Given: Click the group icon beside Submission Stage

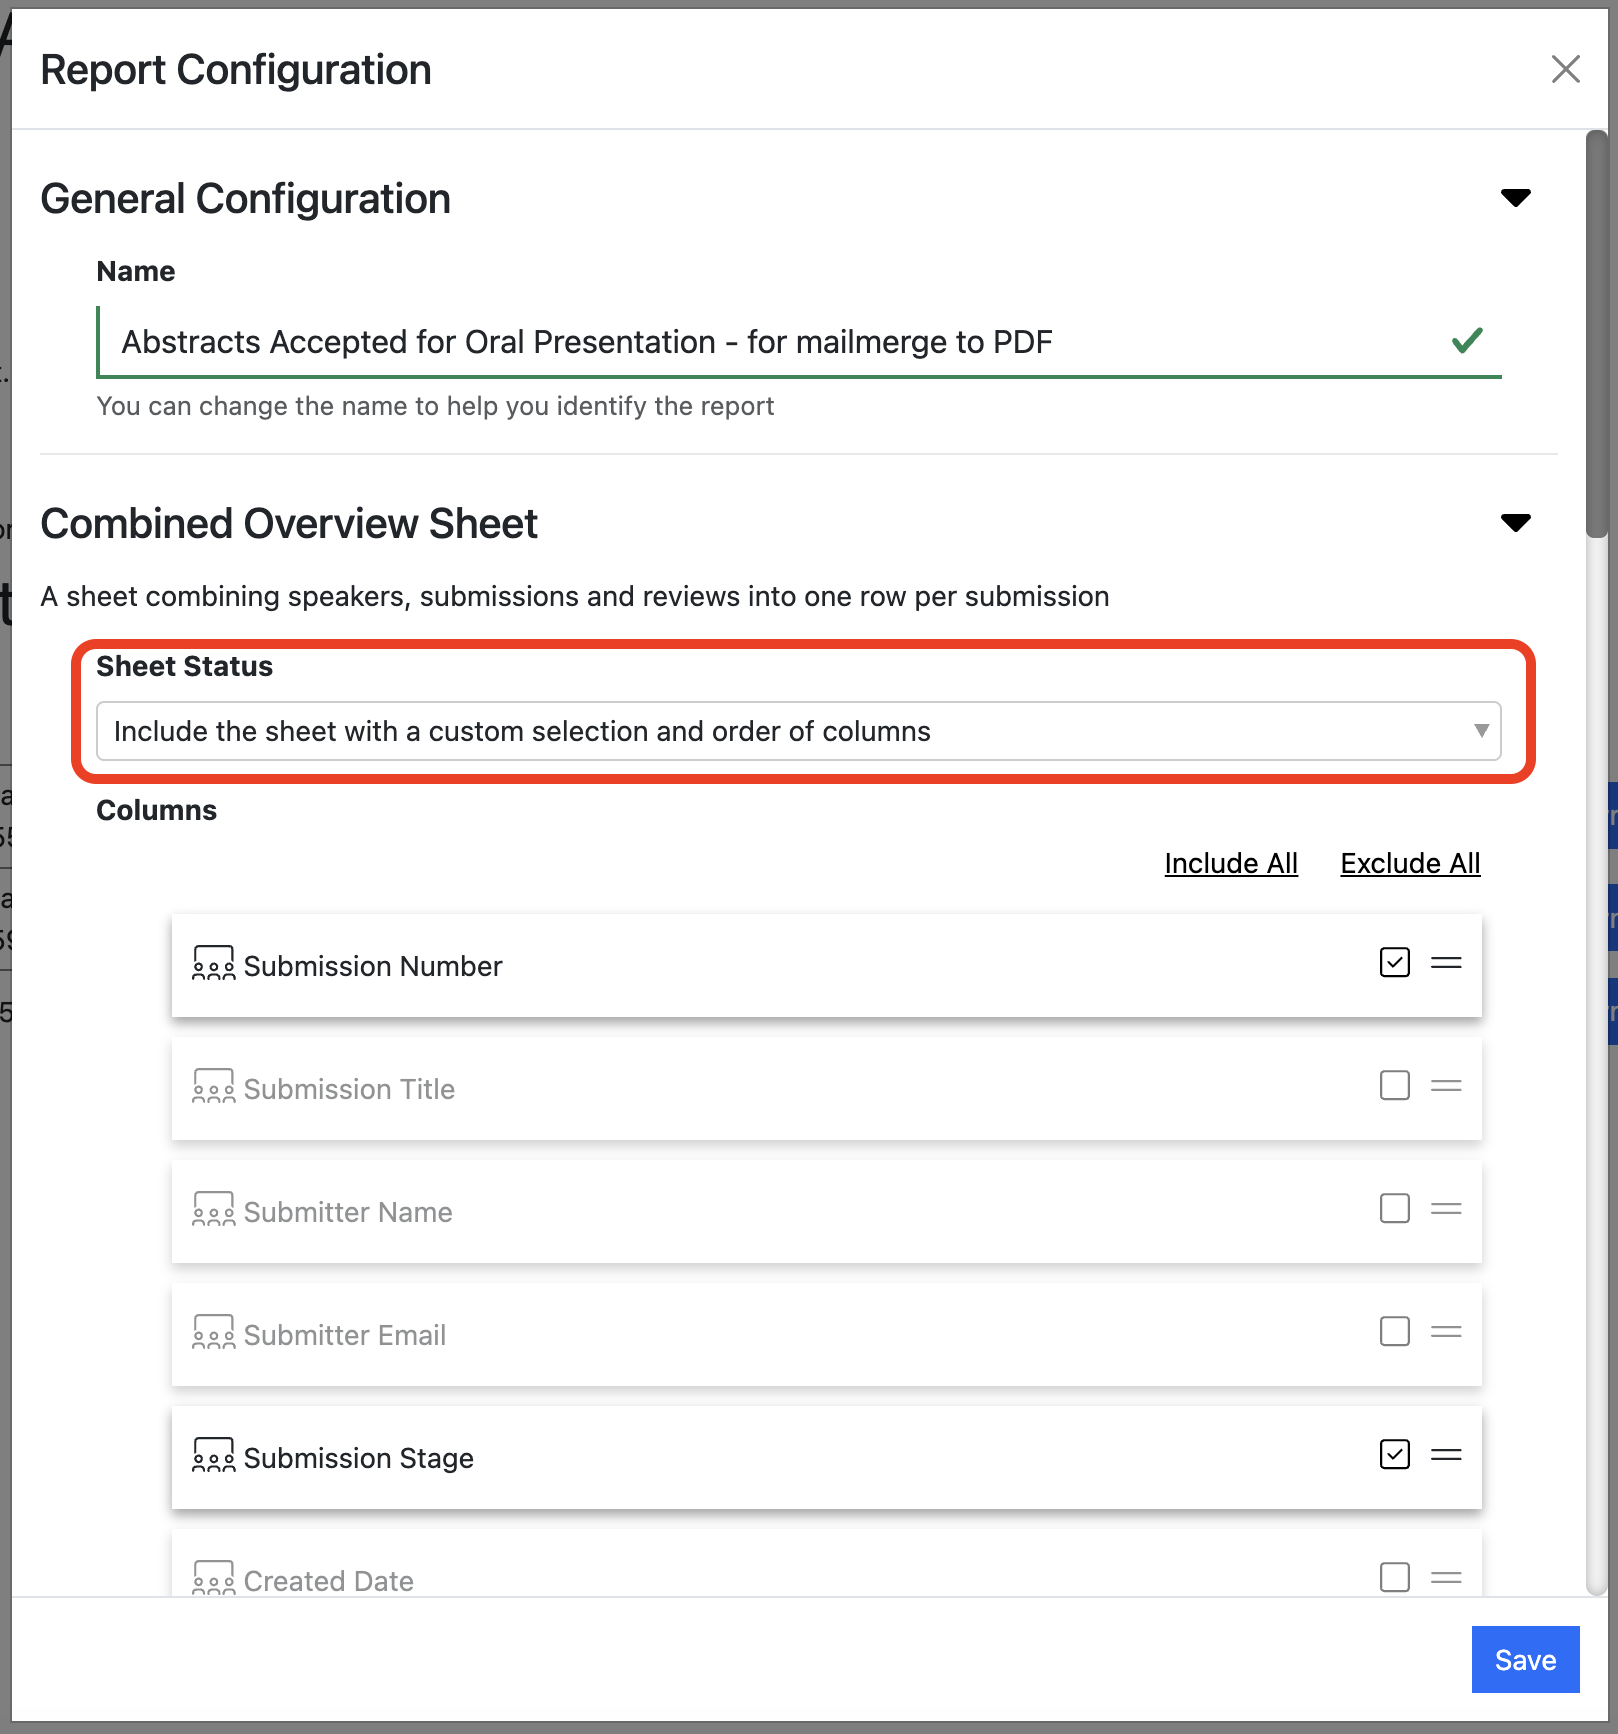Looking at the screenshot, I should click(213, 1456).
